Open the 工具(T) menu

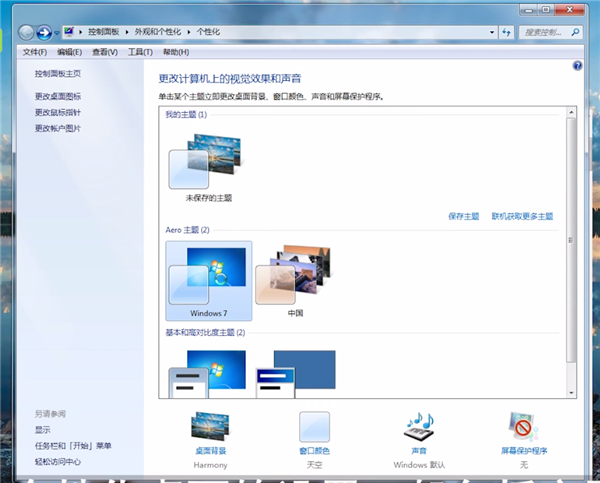tap(140, 52)
